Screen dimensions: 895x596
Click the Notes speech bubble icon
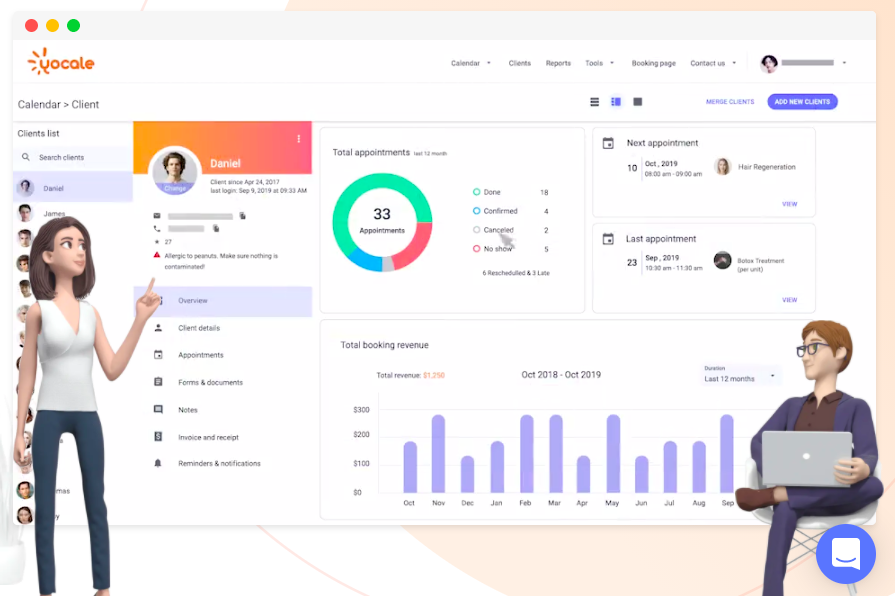(158, 409)
